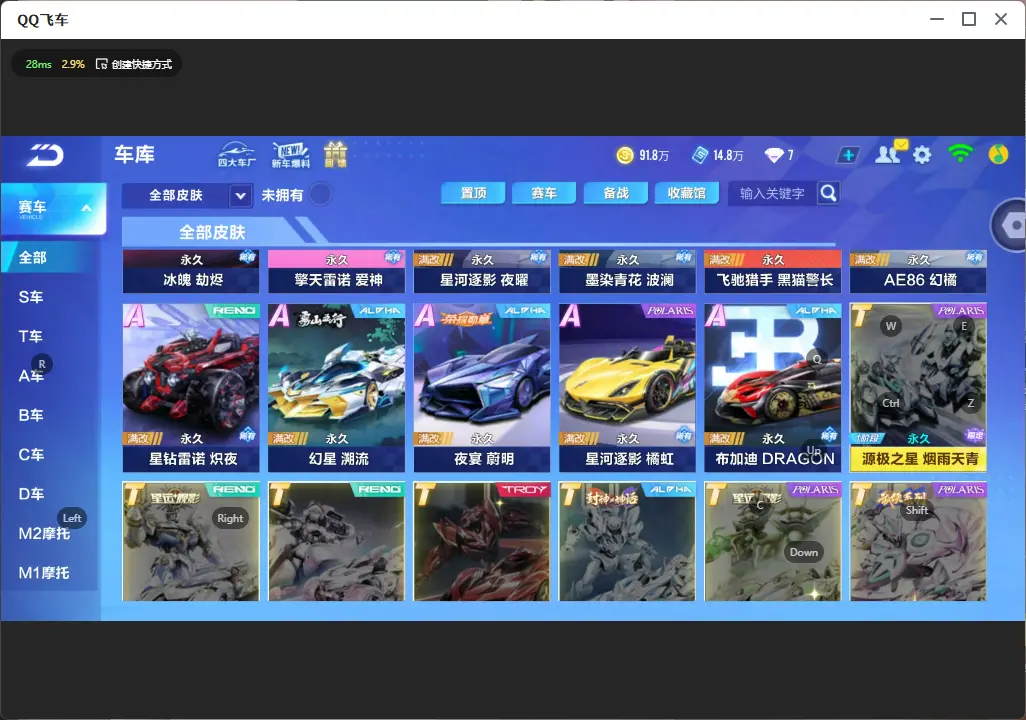Open the gift box icon in header
The height and width of the screenshot is (720, 1026).
[335, 154]
